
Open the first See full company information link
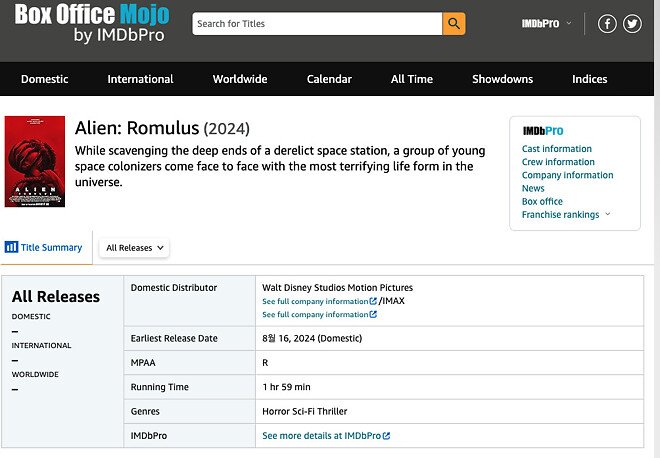319,301
